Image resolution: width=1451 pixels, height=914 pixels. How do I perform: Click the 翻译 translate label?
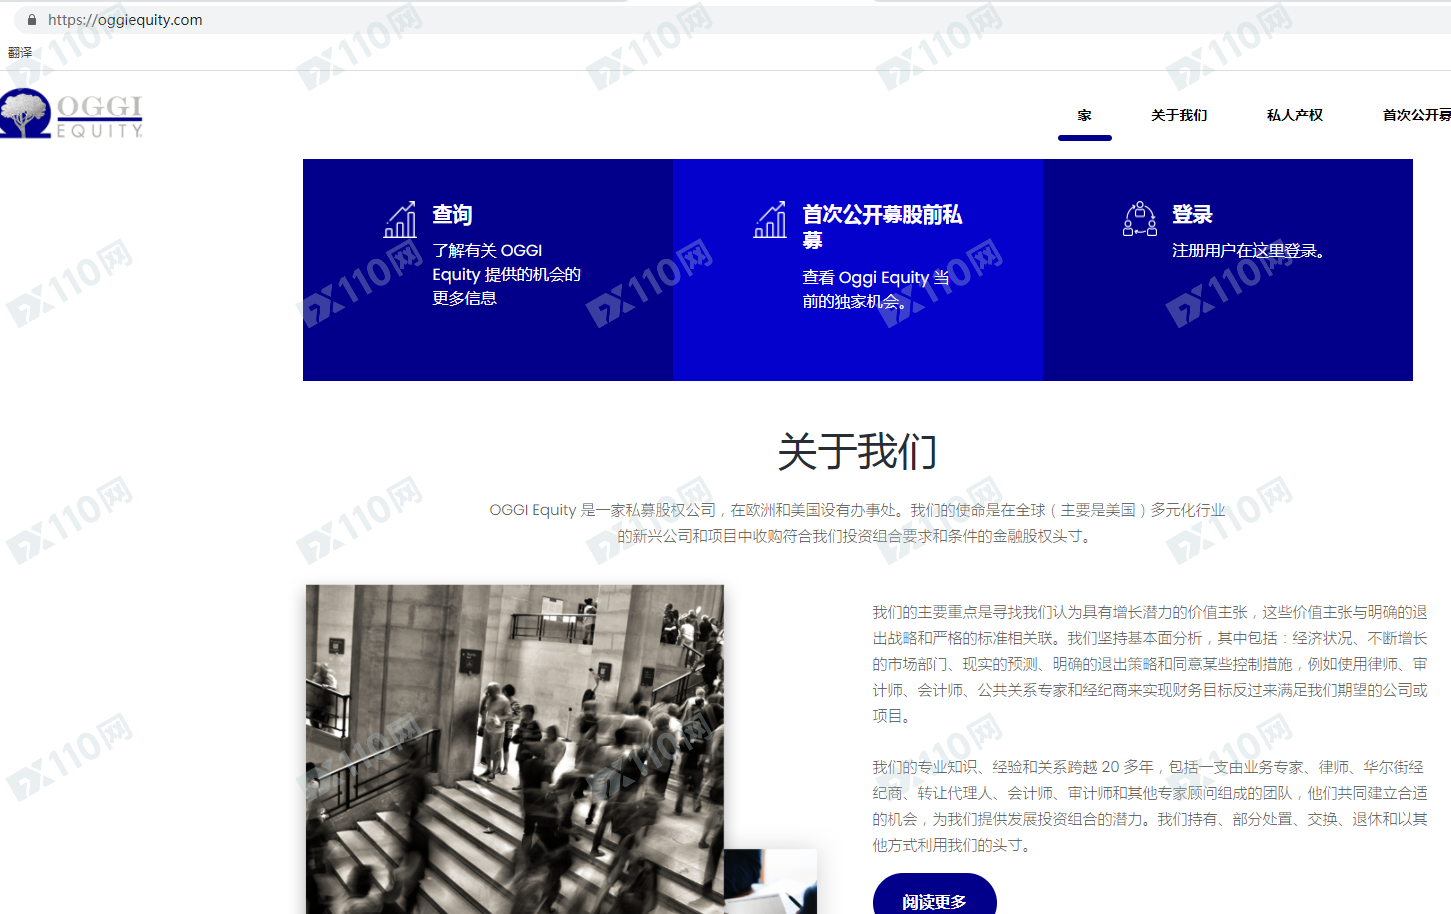click(20, 53)
